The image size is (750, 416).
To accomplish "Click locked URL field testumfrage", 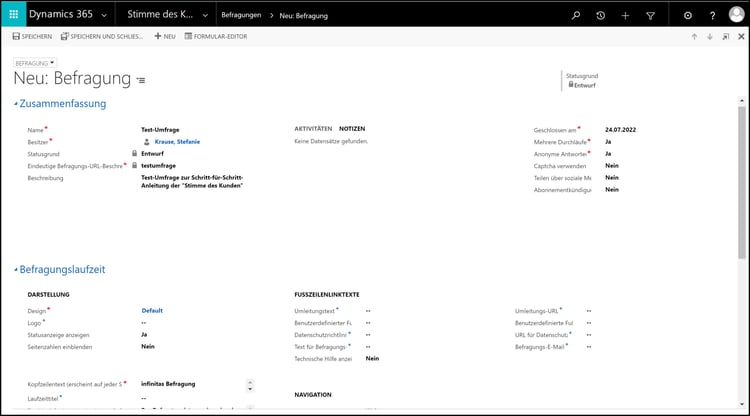I will [158, 165].
